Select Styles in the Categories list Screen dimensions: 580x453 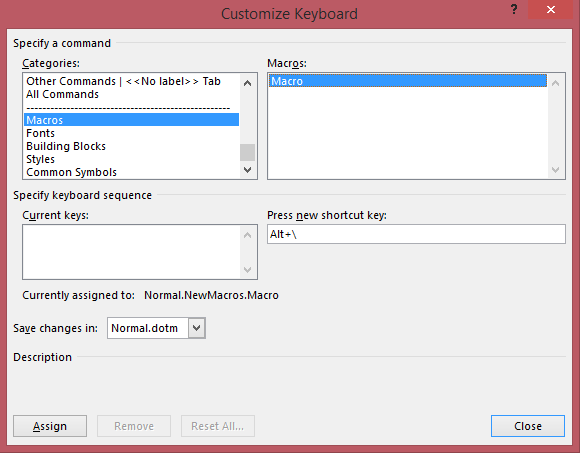tap(131, 159)
